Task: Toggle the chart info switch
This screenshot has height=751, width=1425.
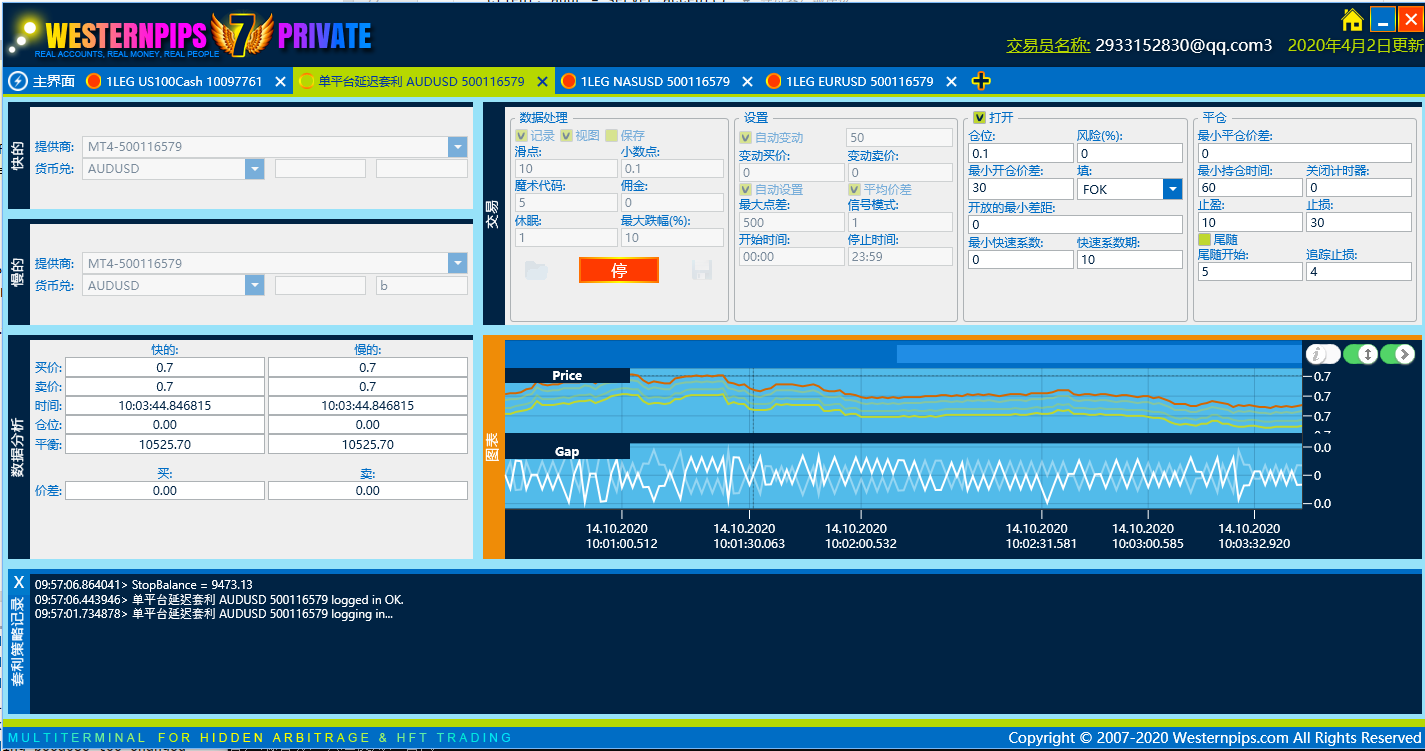Action: coord(1322,354)
